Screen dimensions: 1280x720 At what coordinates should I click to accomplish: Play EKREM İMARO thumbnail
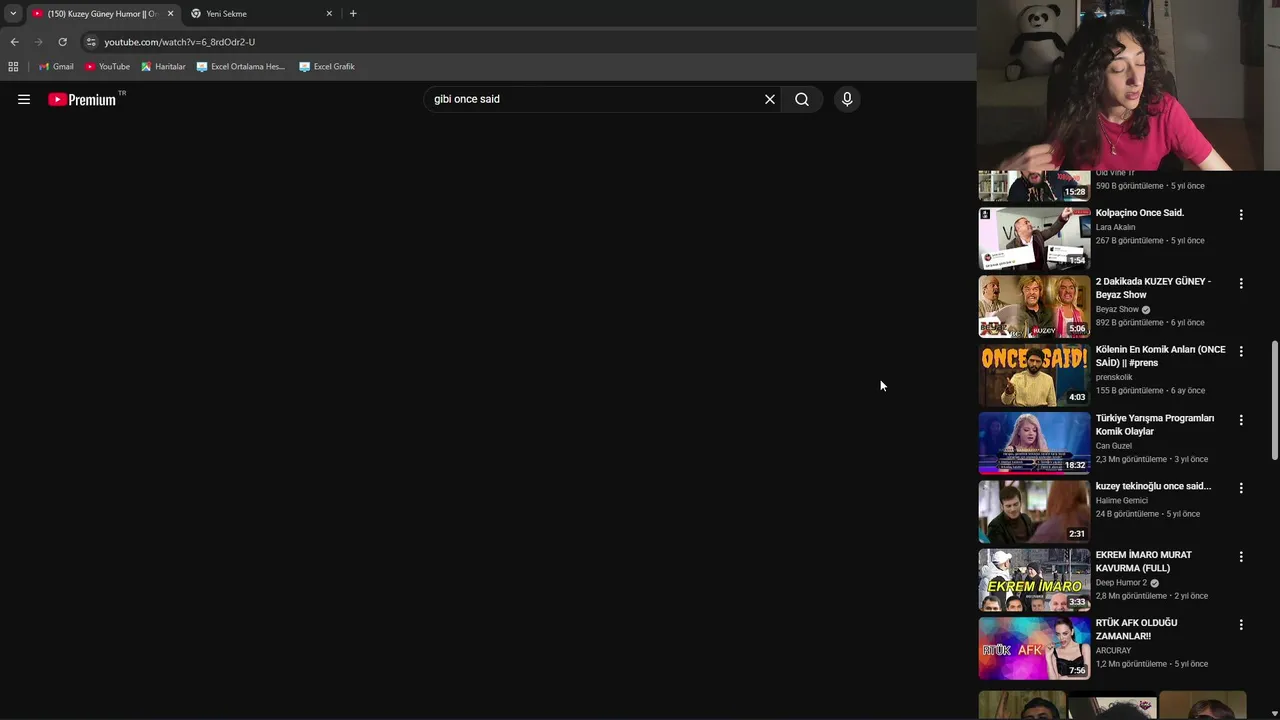[1034, 580]
